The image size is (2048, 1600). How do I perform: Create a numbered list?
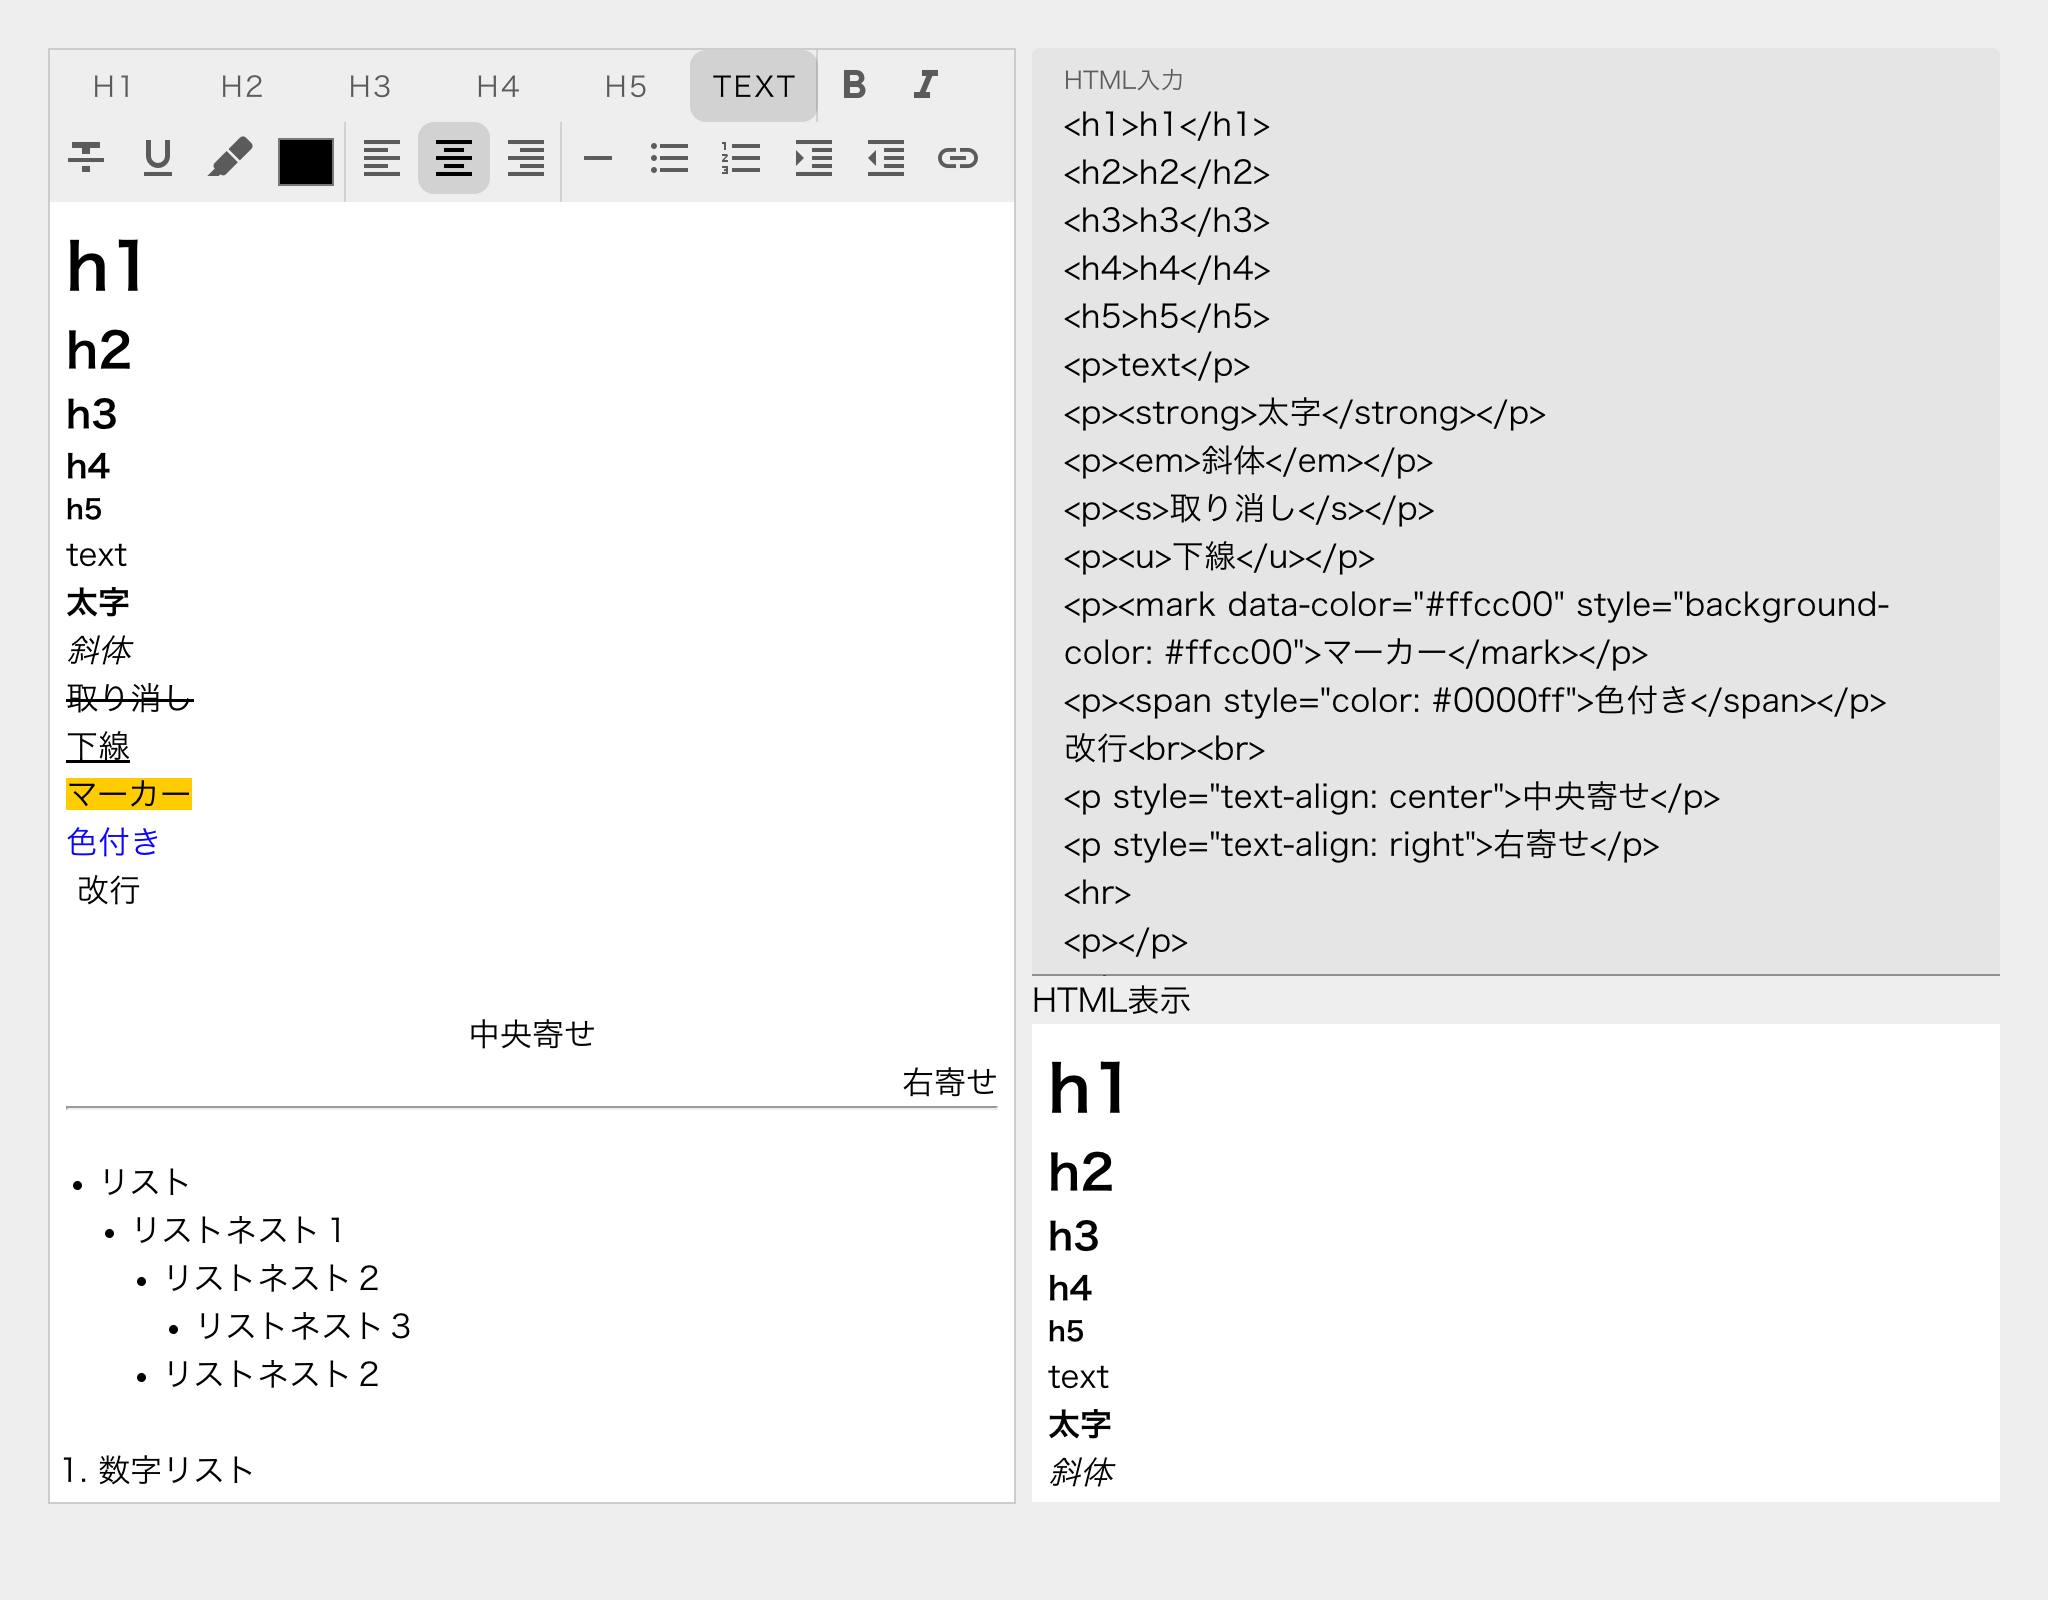pos(741,157)
